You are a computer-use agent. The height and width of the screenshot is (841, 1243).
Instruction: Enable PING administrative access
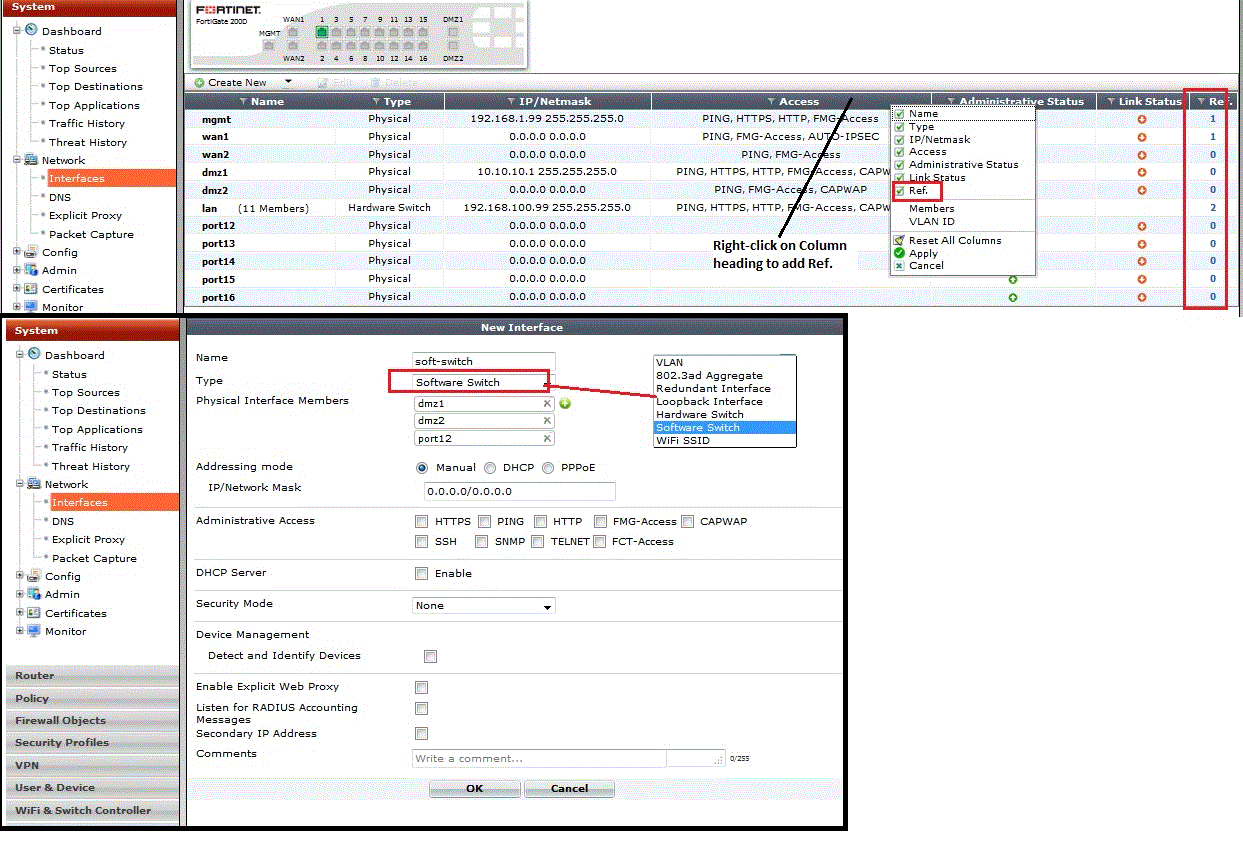tap(484, 521)
